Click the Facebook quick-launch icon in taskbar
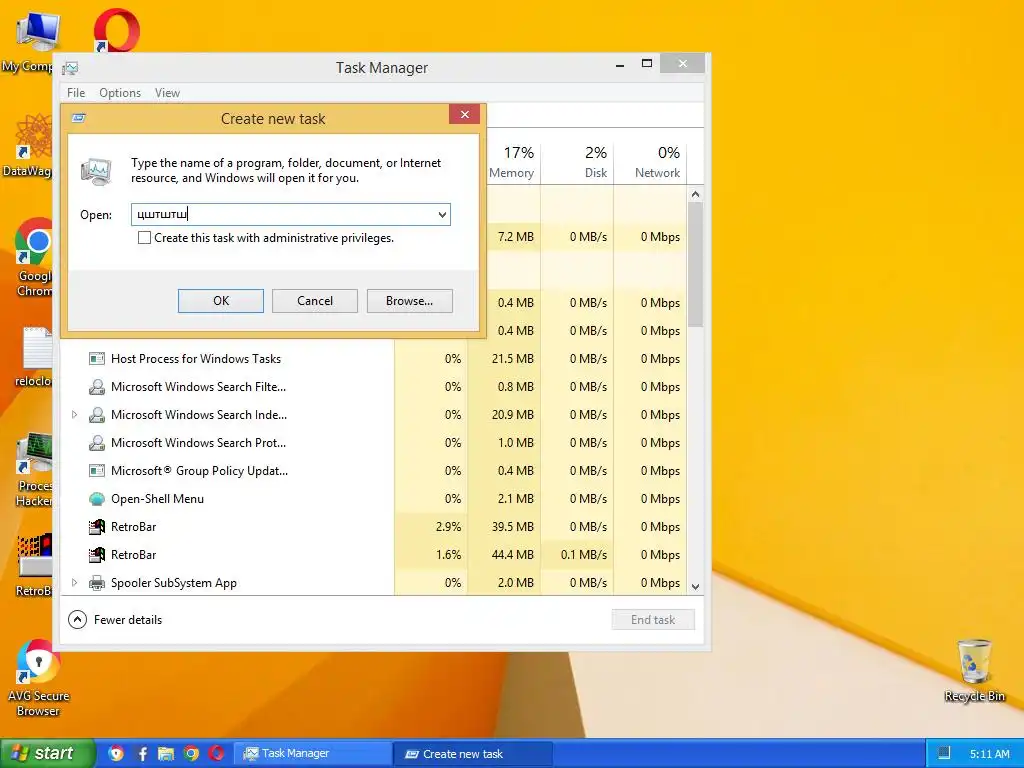Viewport: 1024px width, 768px height. pyautogui.click(x=142, y=754)
